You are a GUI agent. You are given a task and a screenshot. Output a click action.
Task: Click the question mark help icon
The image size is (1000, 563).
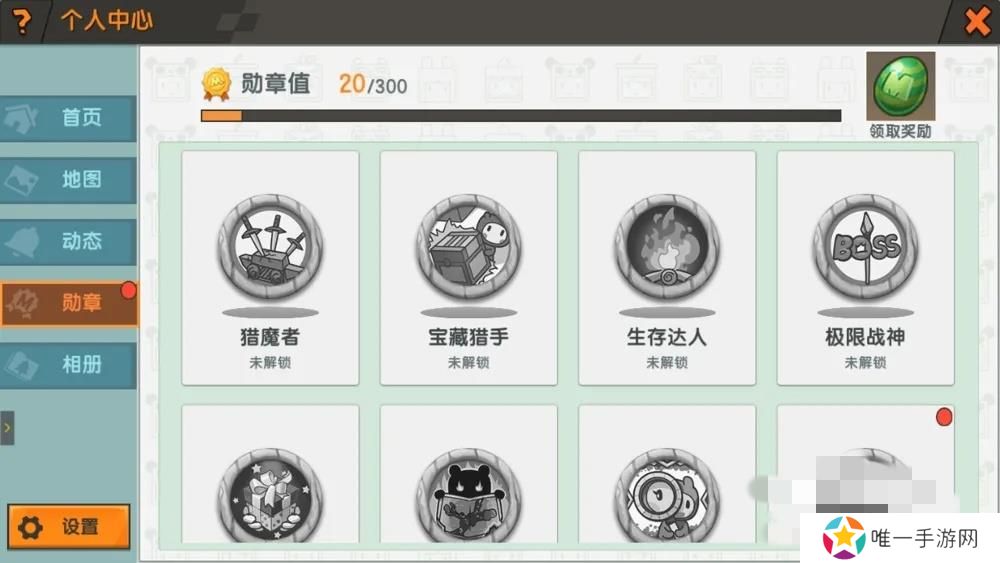pyautogui.click(x=21, y=21)
